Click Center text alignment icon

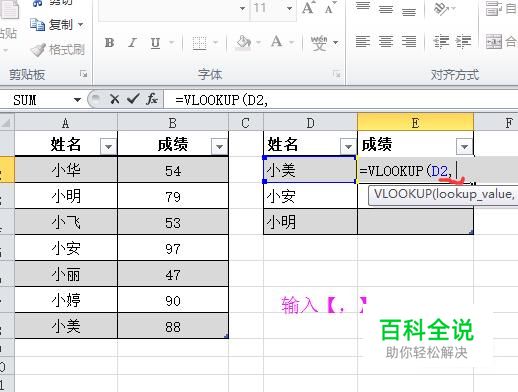[x=386, y=42]
